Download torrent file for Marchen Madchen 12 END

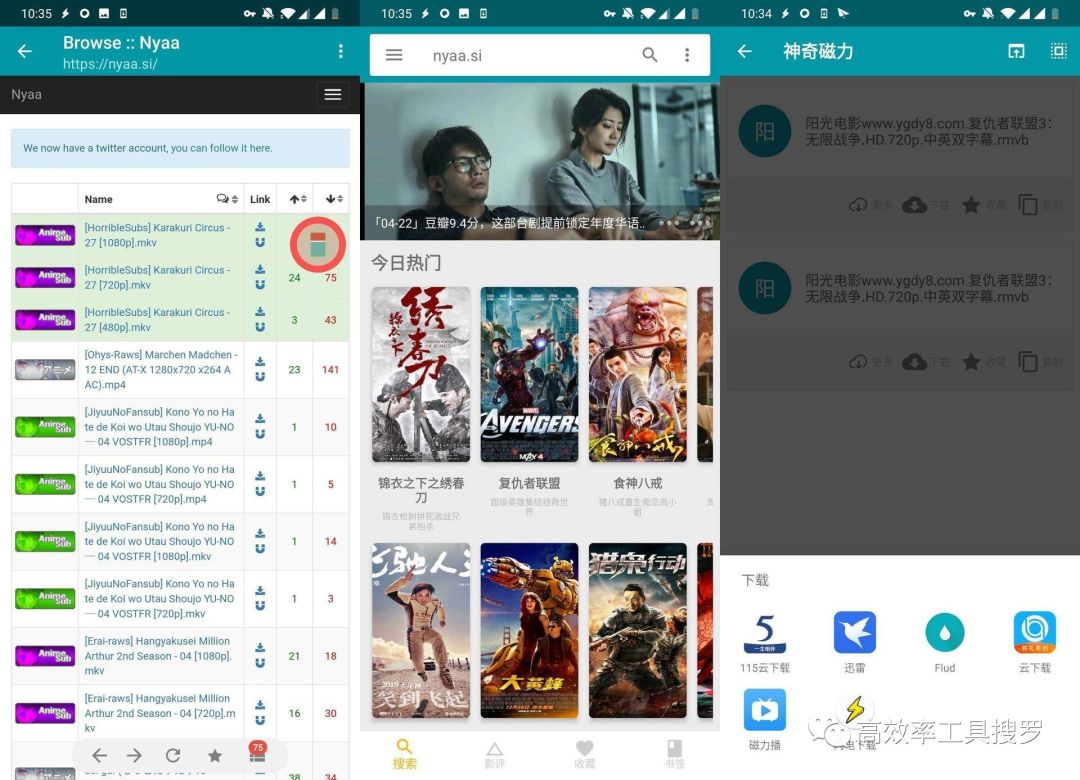coord(260,361)
